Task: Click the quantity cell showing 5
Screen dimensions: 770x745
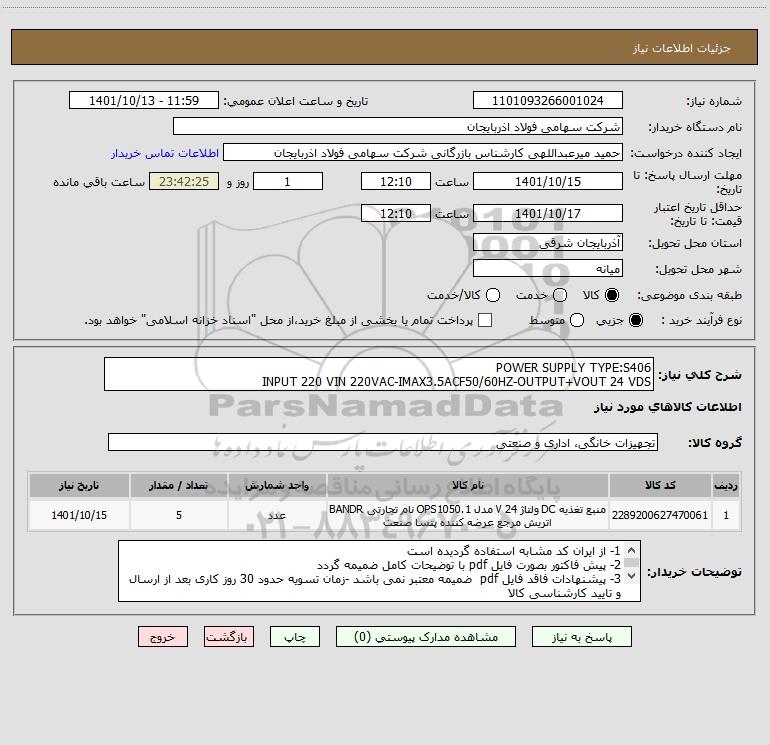Action: pos(179,515)
